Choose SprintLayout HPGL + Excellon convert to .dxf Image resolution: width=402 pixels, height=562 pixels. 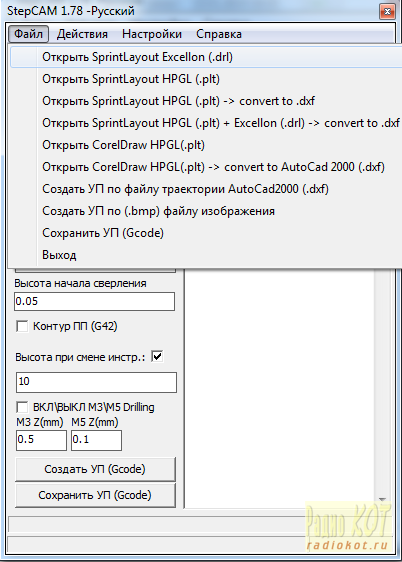206,123
